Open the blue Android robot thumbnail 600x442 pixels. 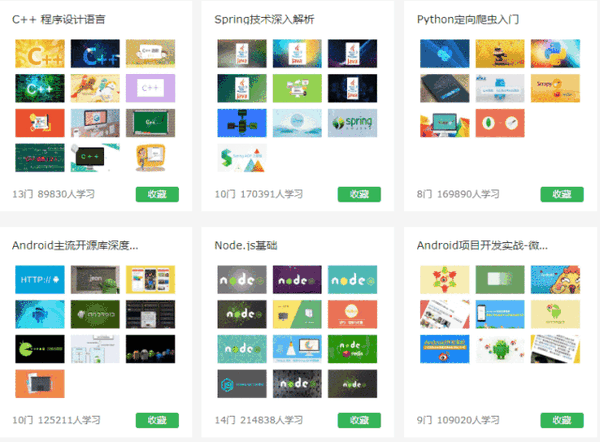40,315
